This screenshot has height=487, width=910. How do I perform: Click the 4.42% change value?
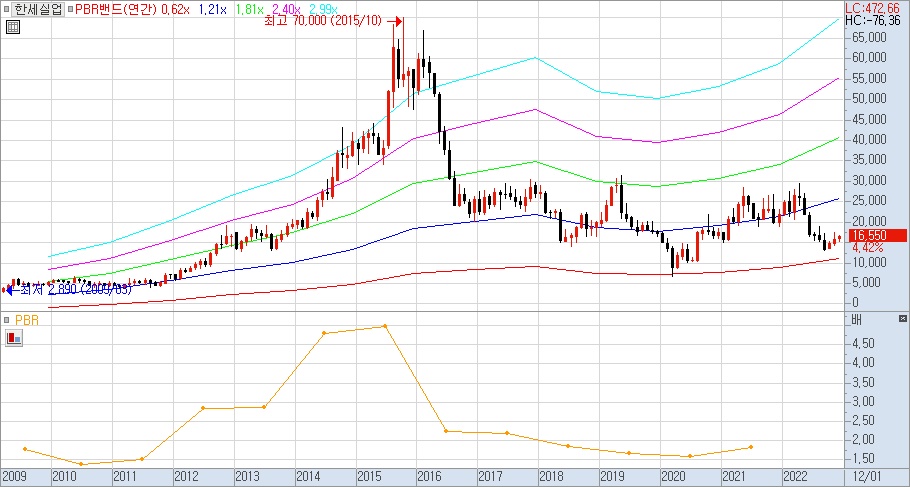(869, 248)
